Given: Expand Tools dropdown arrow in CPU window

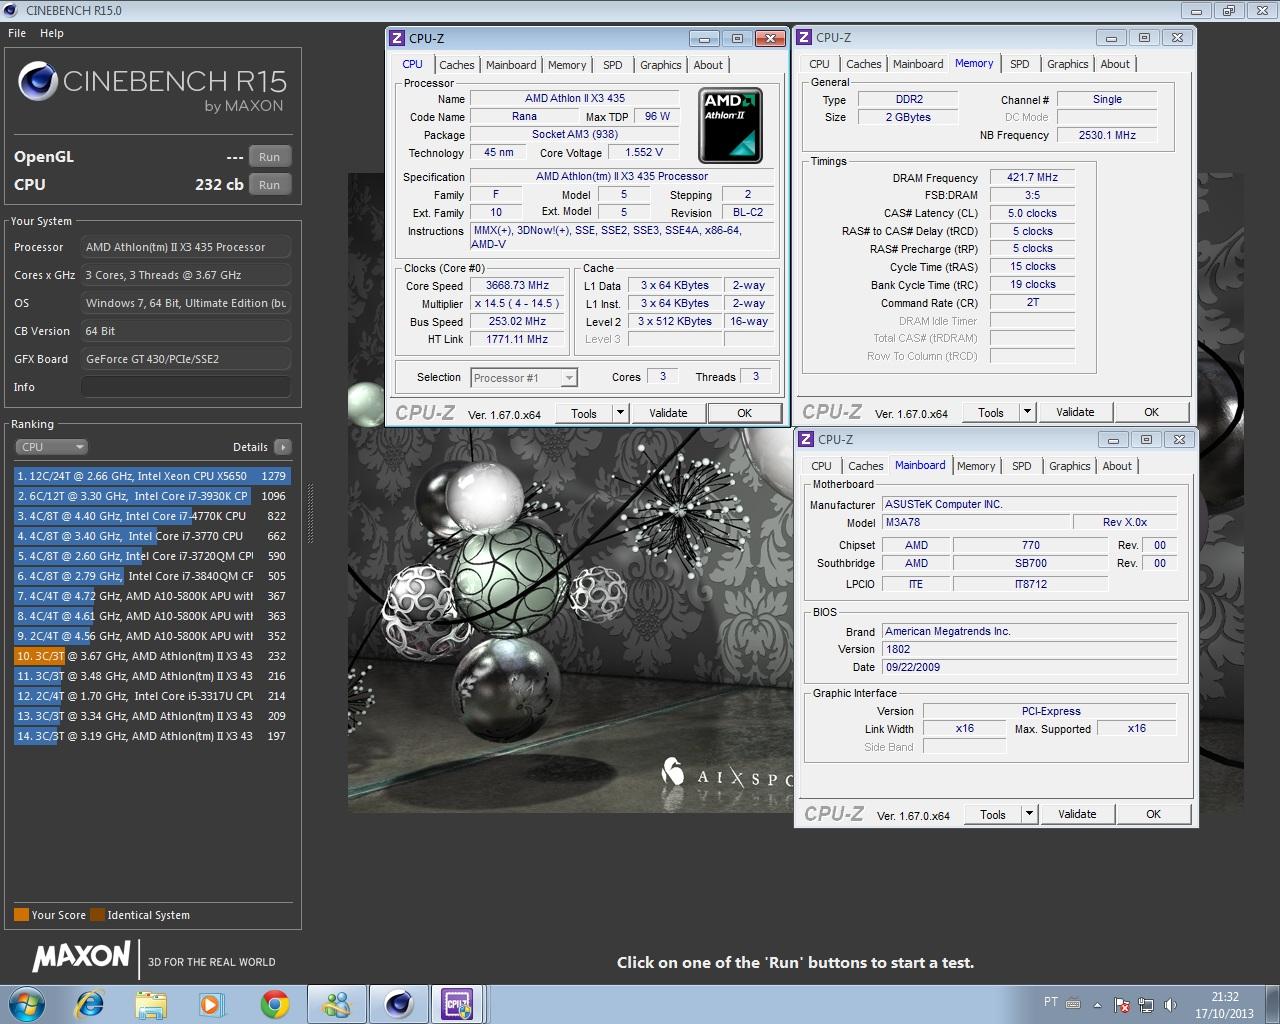Looking at the screenshot, I should pos(620,413).
